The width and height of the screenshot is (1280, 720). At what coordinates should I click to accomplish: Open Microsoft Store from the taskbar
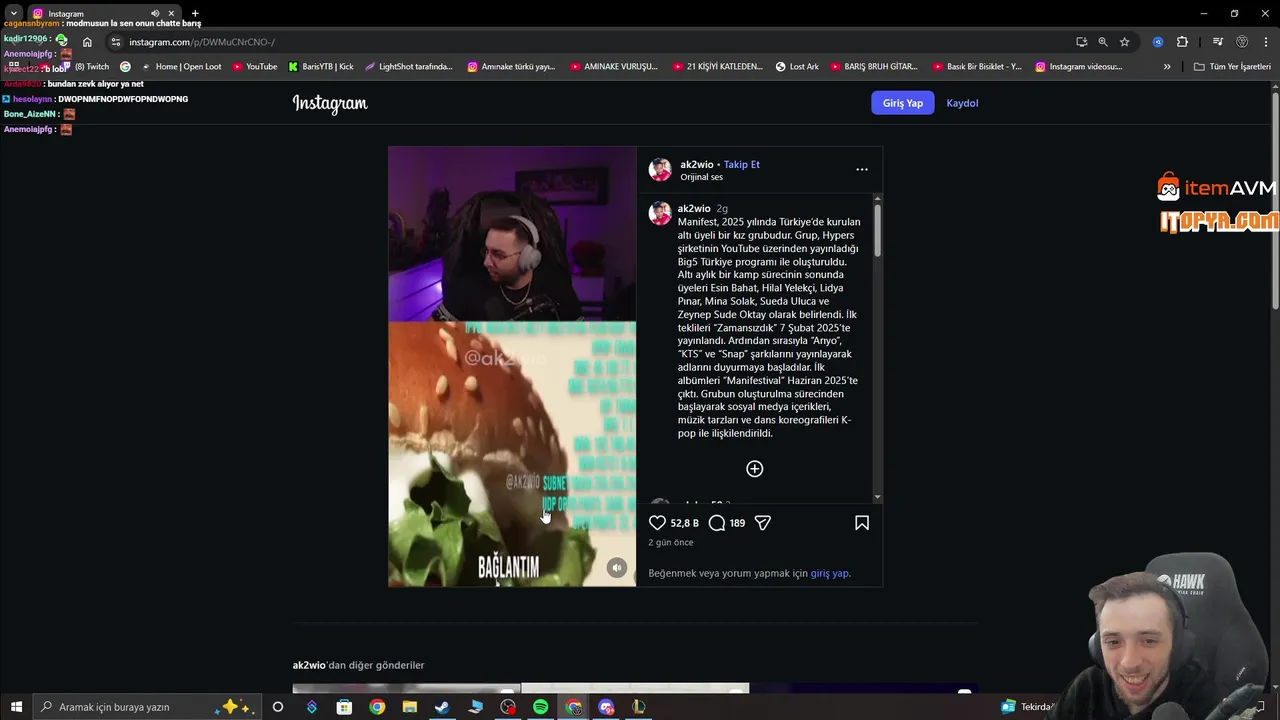[344, 707]
